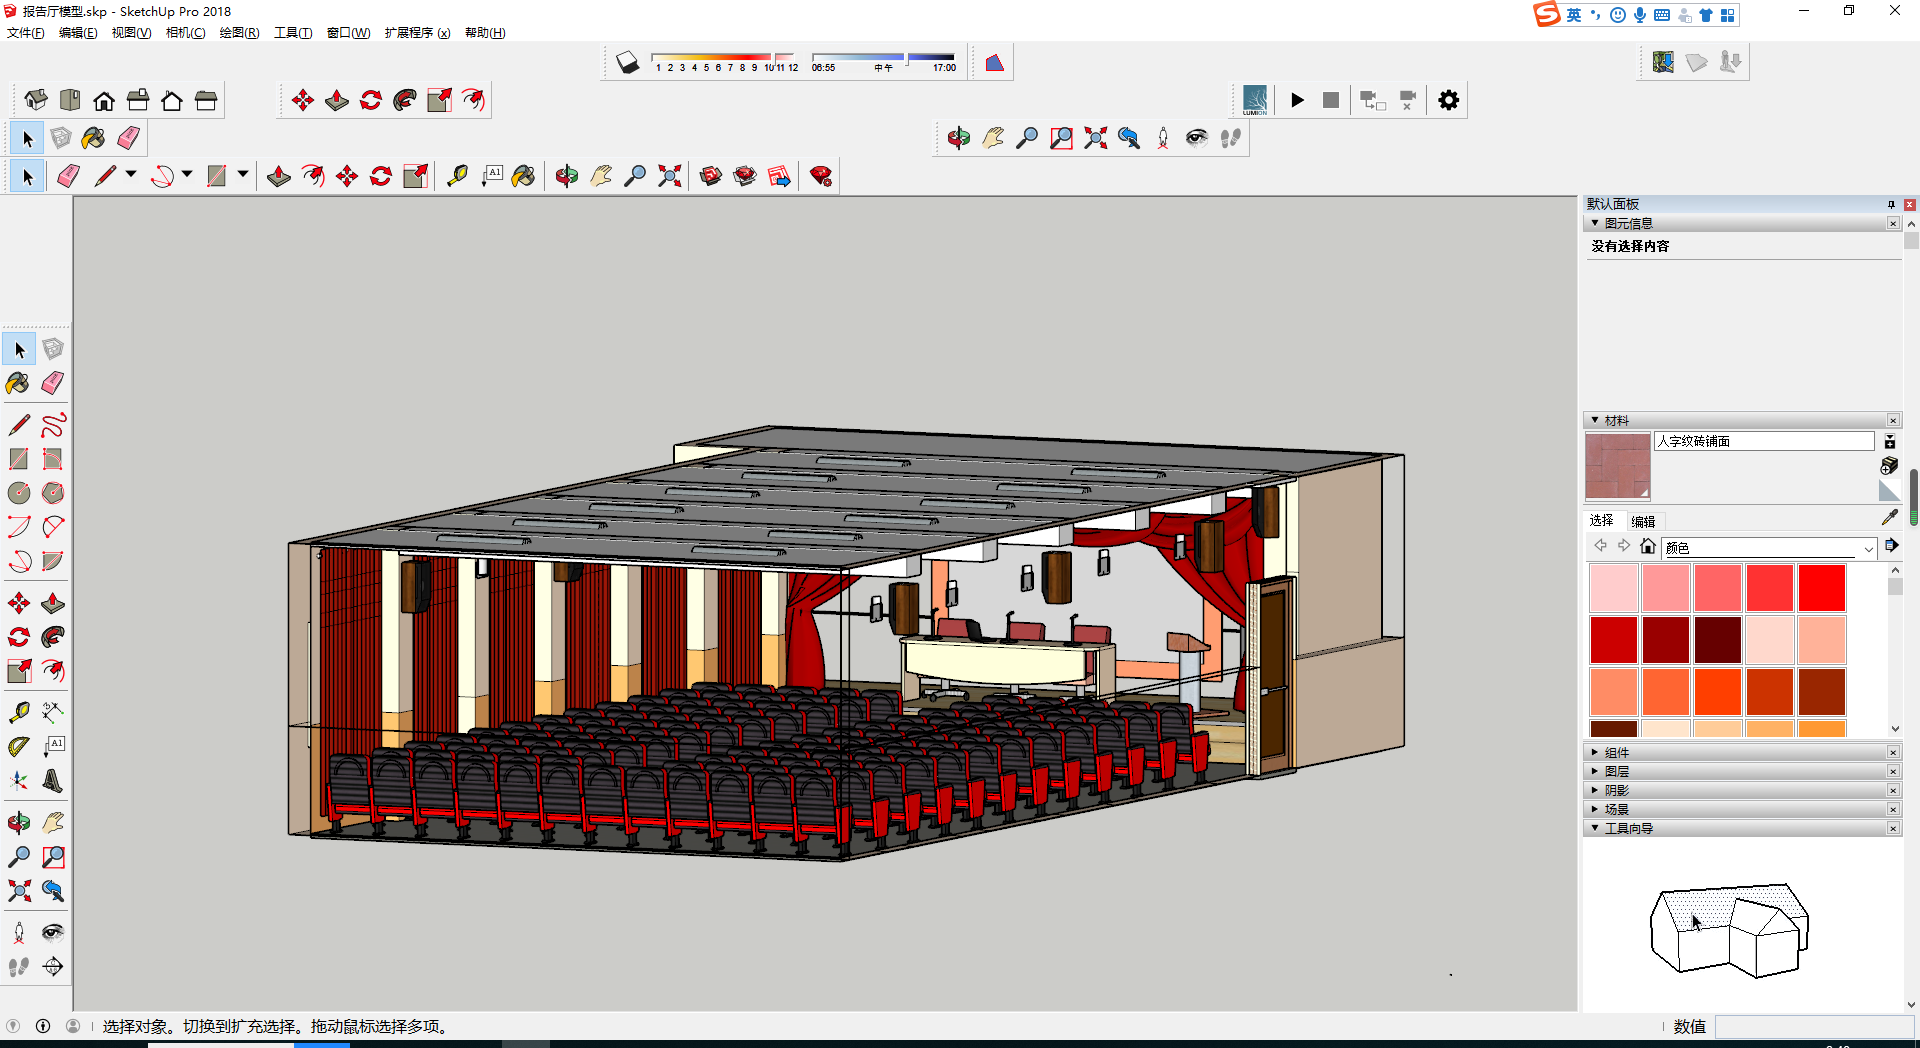Select the Circle tool in left toolbar
The height and width of the screenshot is (1048, 1920).
[x=18, y=493]
